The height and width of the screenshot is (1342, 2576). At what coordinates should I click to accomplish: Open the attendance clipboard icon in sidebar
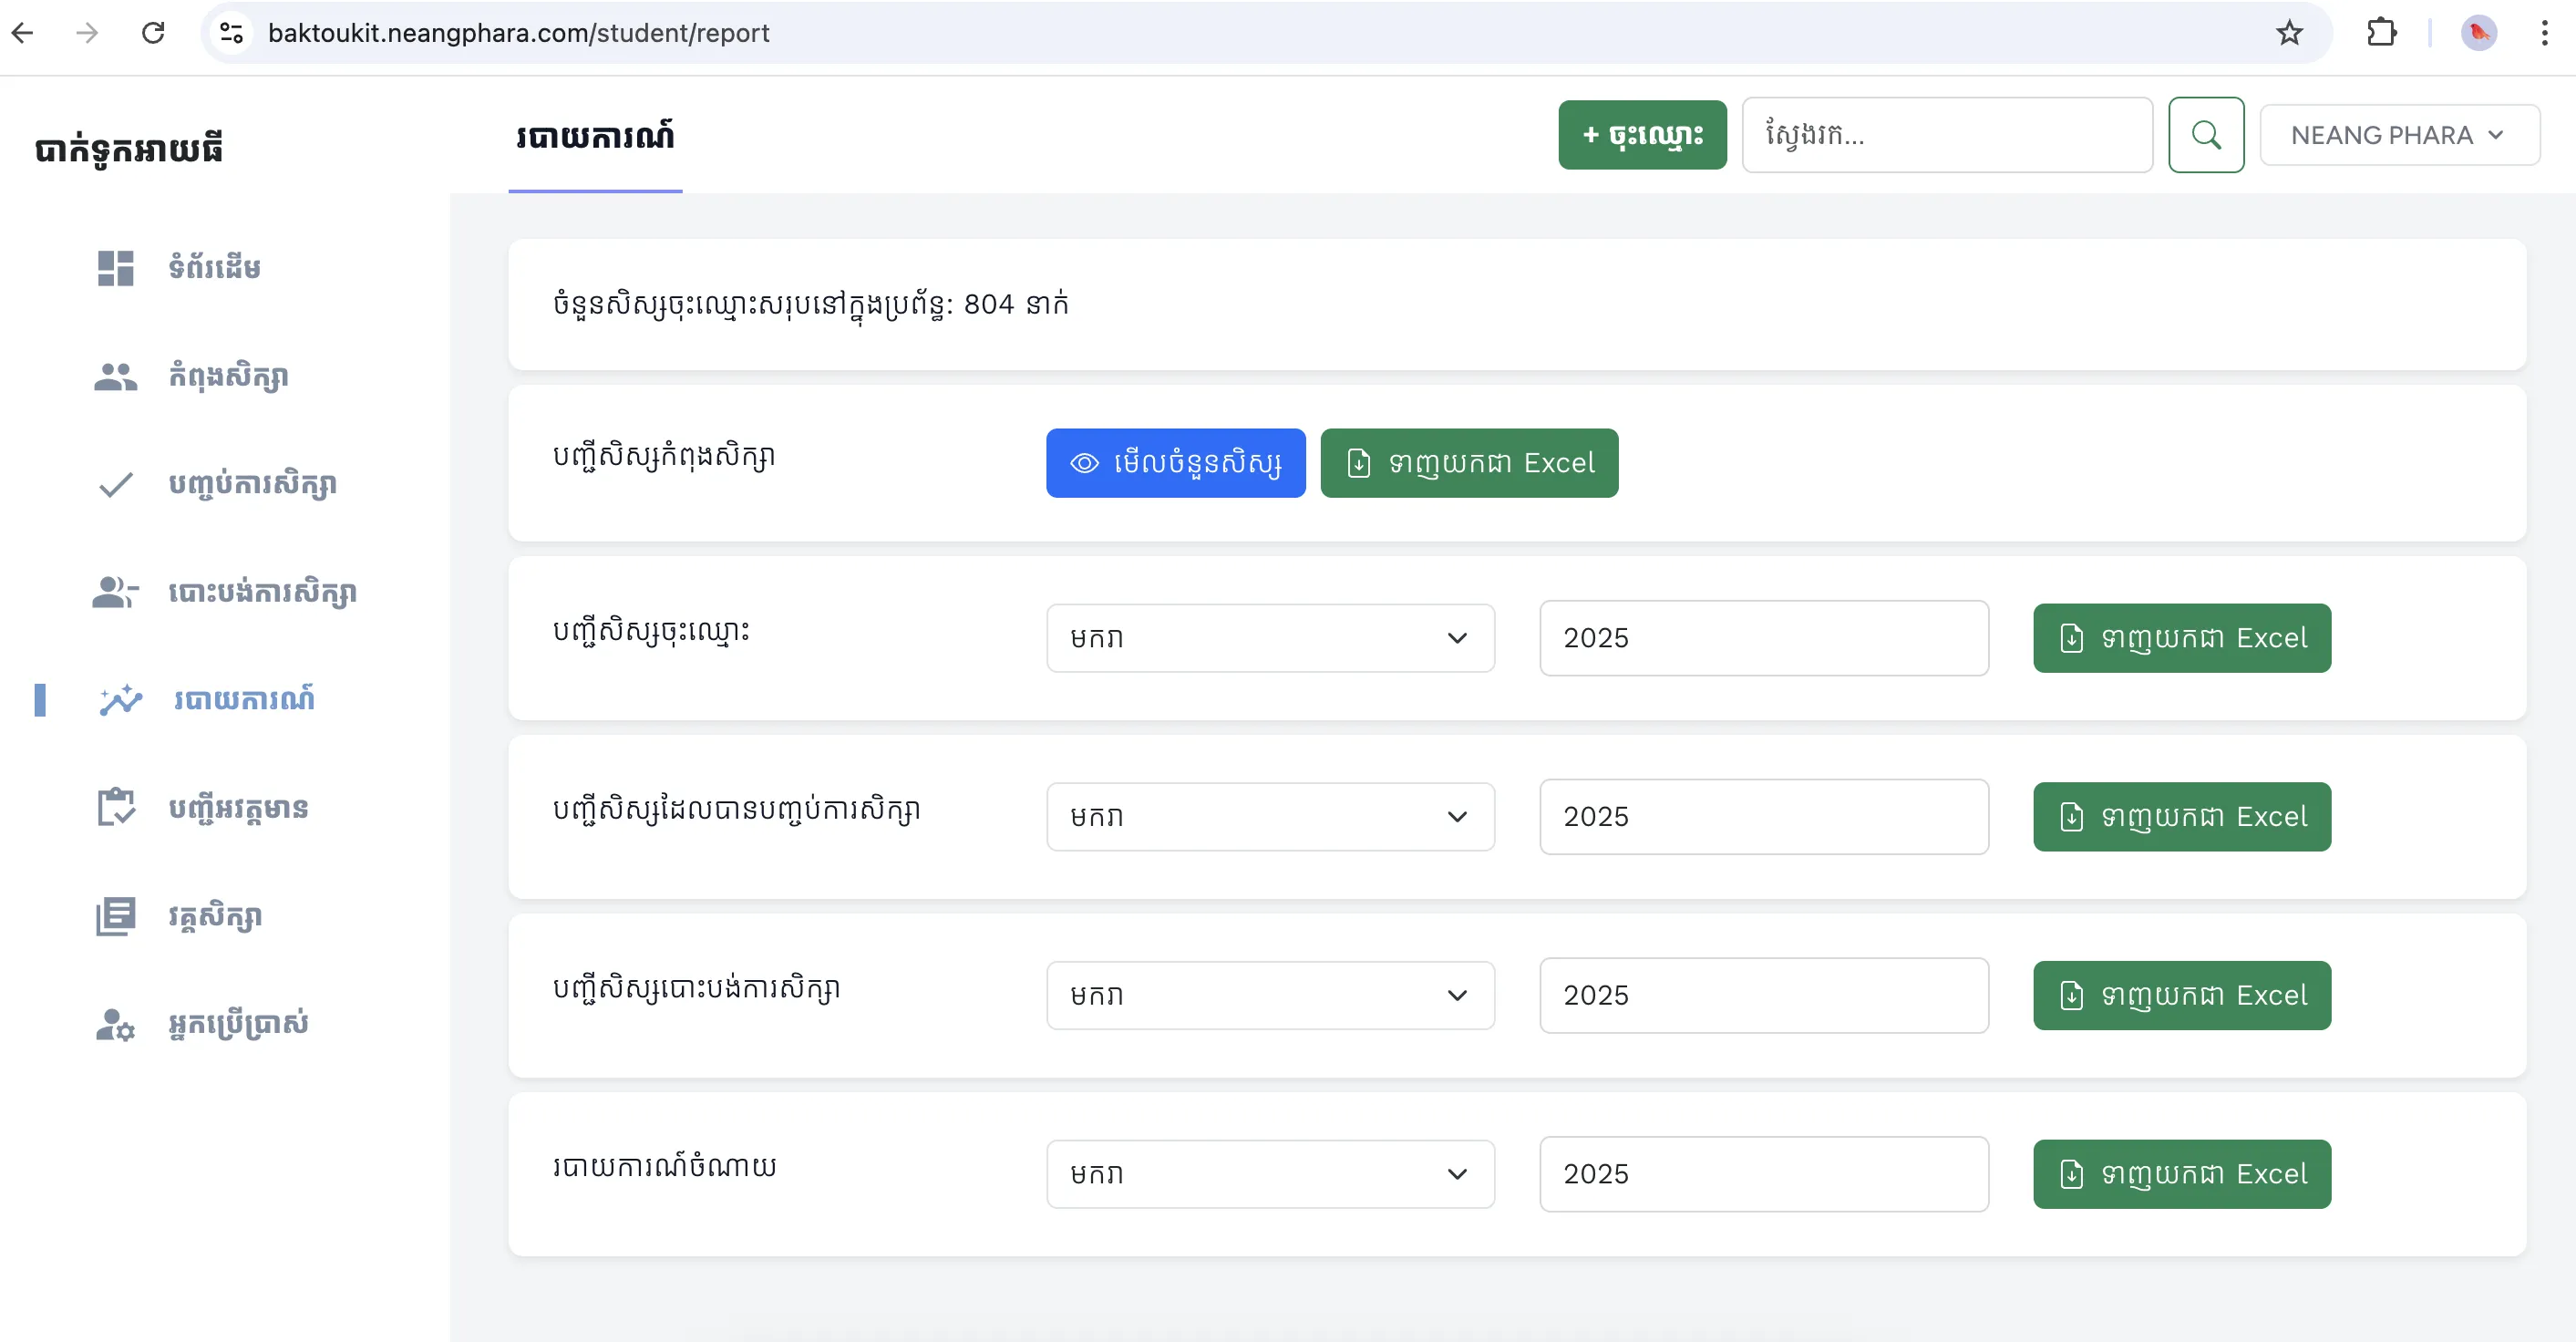pyautogui.click(x=116, y=807)
